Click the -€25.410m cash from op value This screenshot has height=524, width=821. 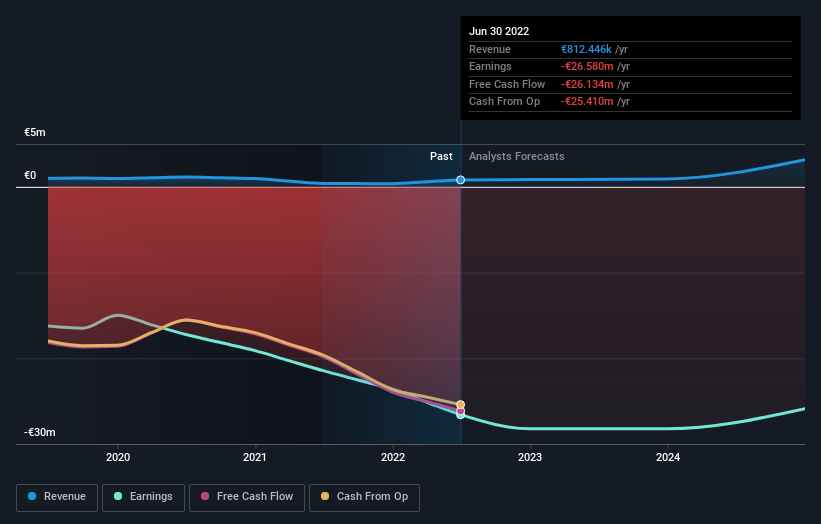point(587,102)
